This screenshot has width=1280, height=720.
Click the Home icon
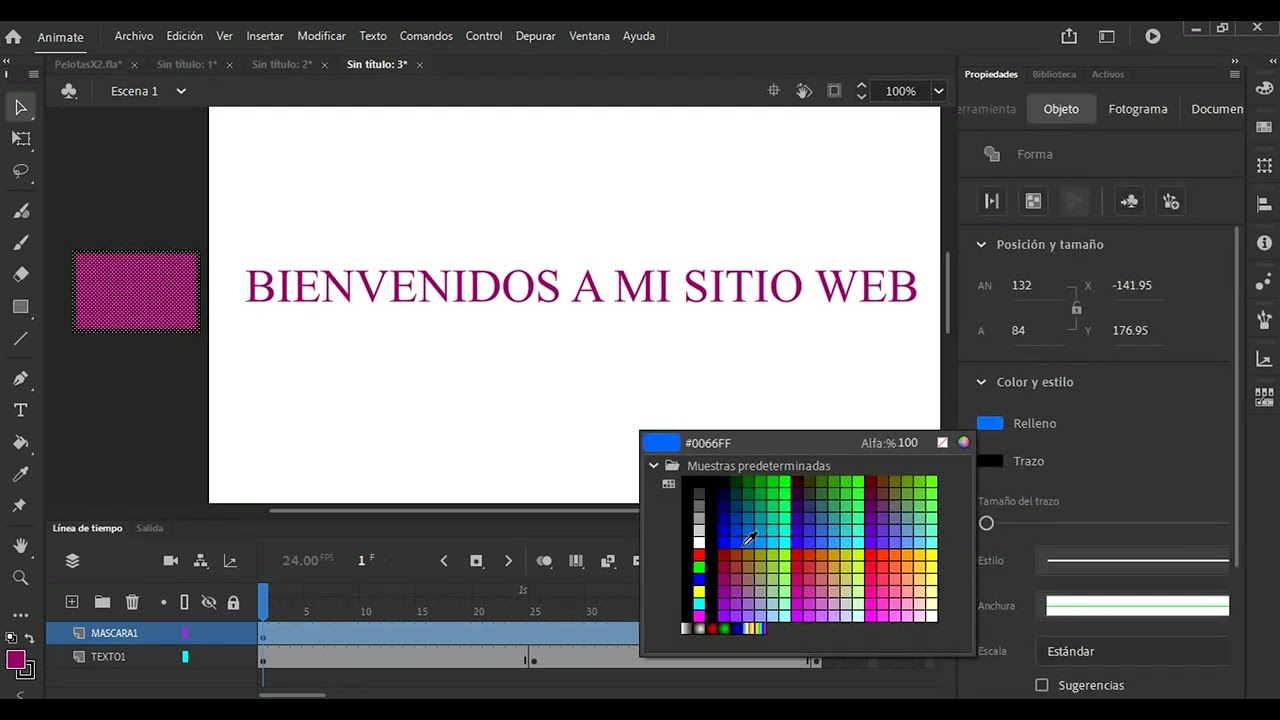tap(13, 37)
